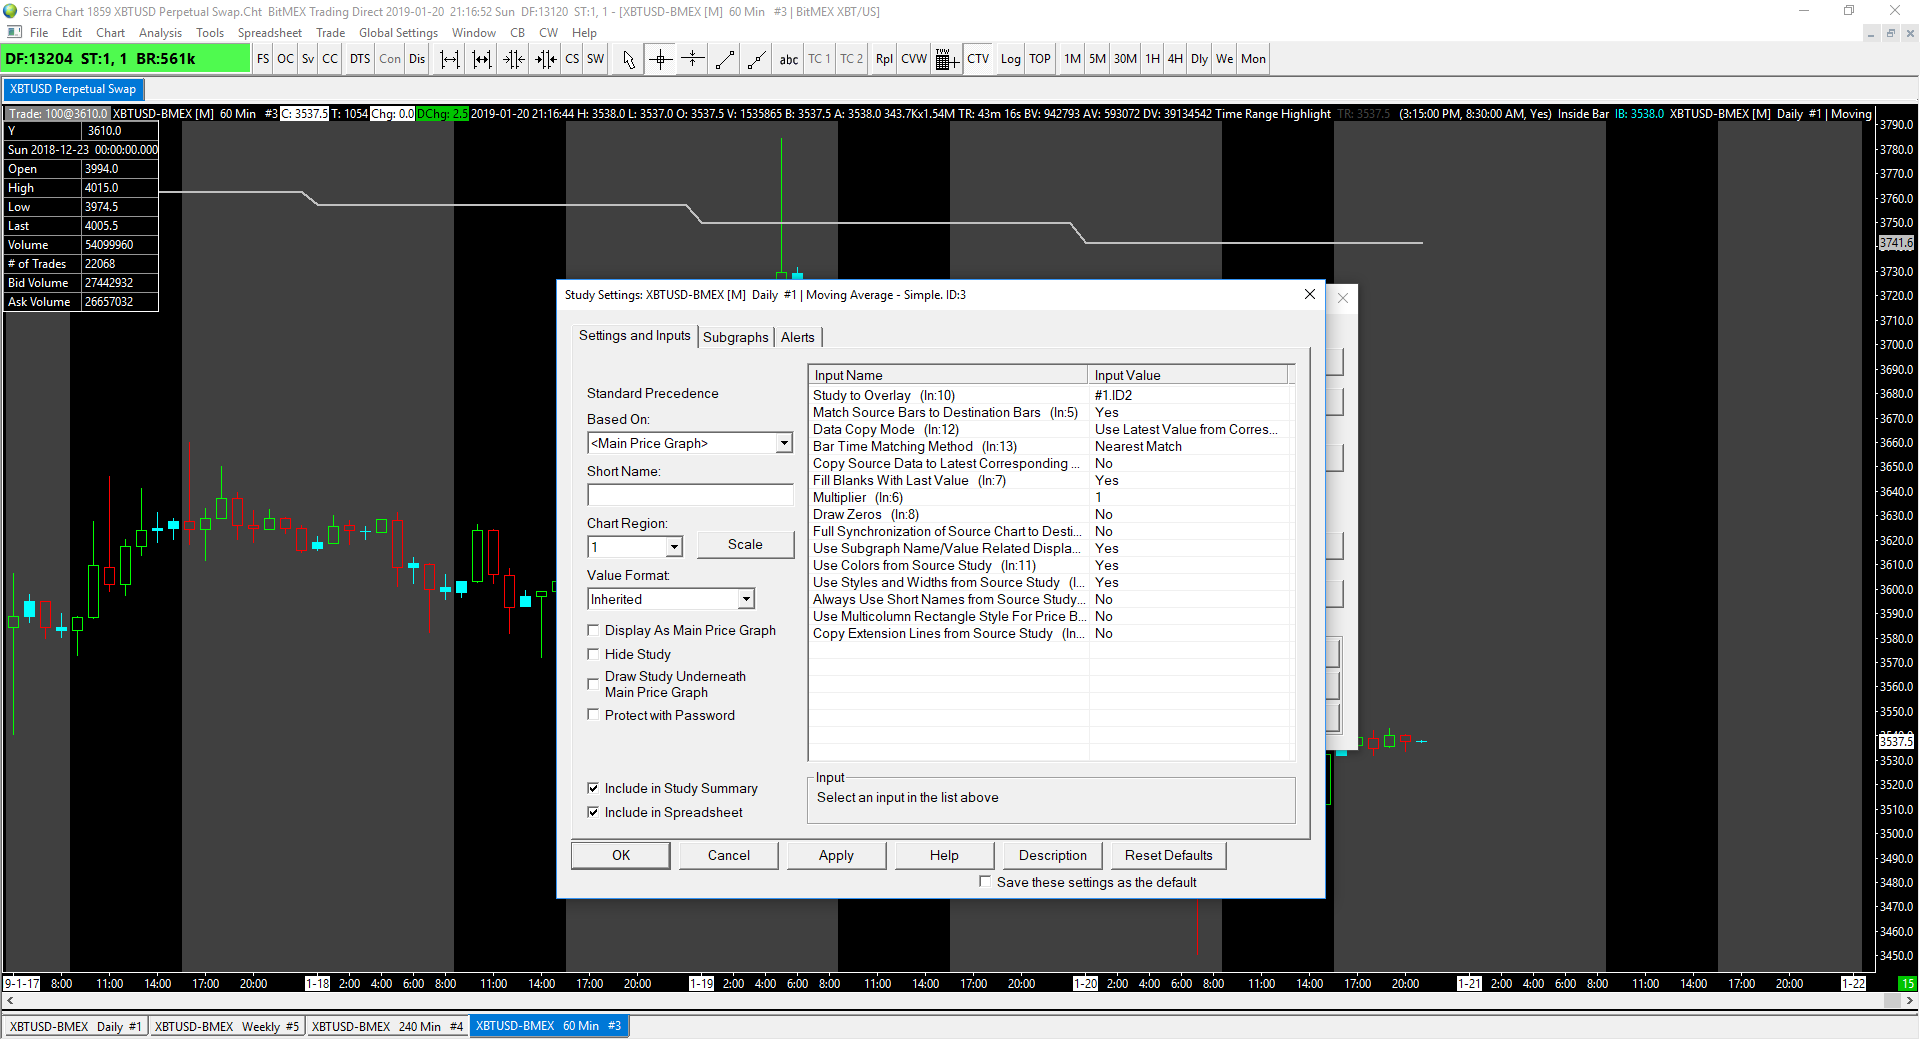Click the abc text drawing tool
Viewport: 1920px width, 1040px height.
(788, 59)
